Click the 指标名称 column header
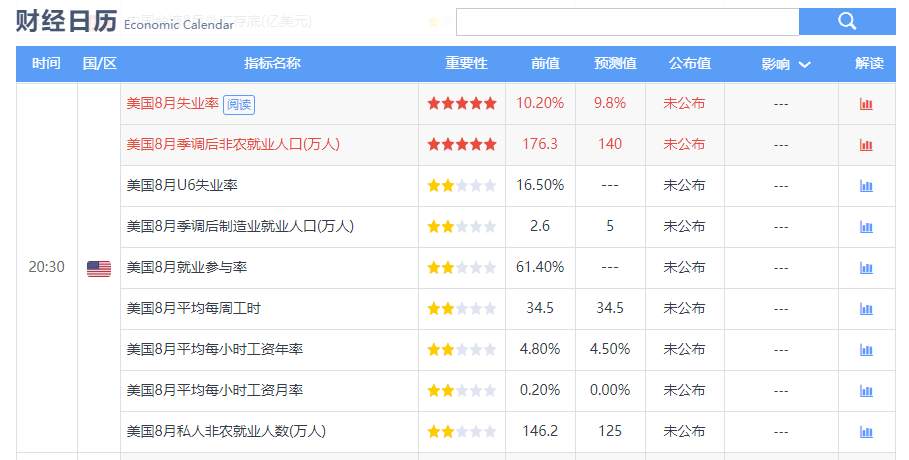909x460 pixels. point(272,63)
